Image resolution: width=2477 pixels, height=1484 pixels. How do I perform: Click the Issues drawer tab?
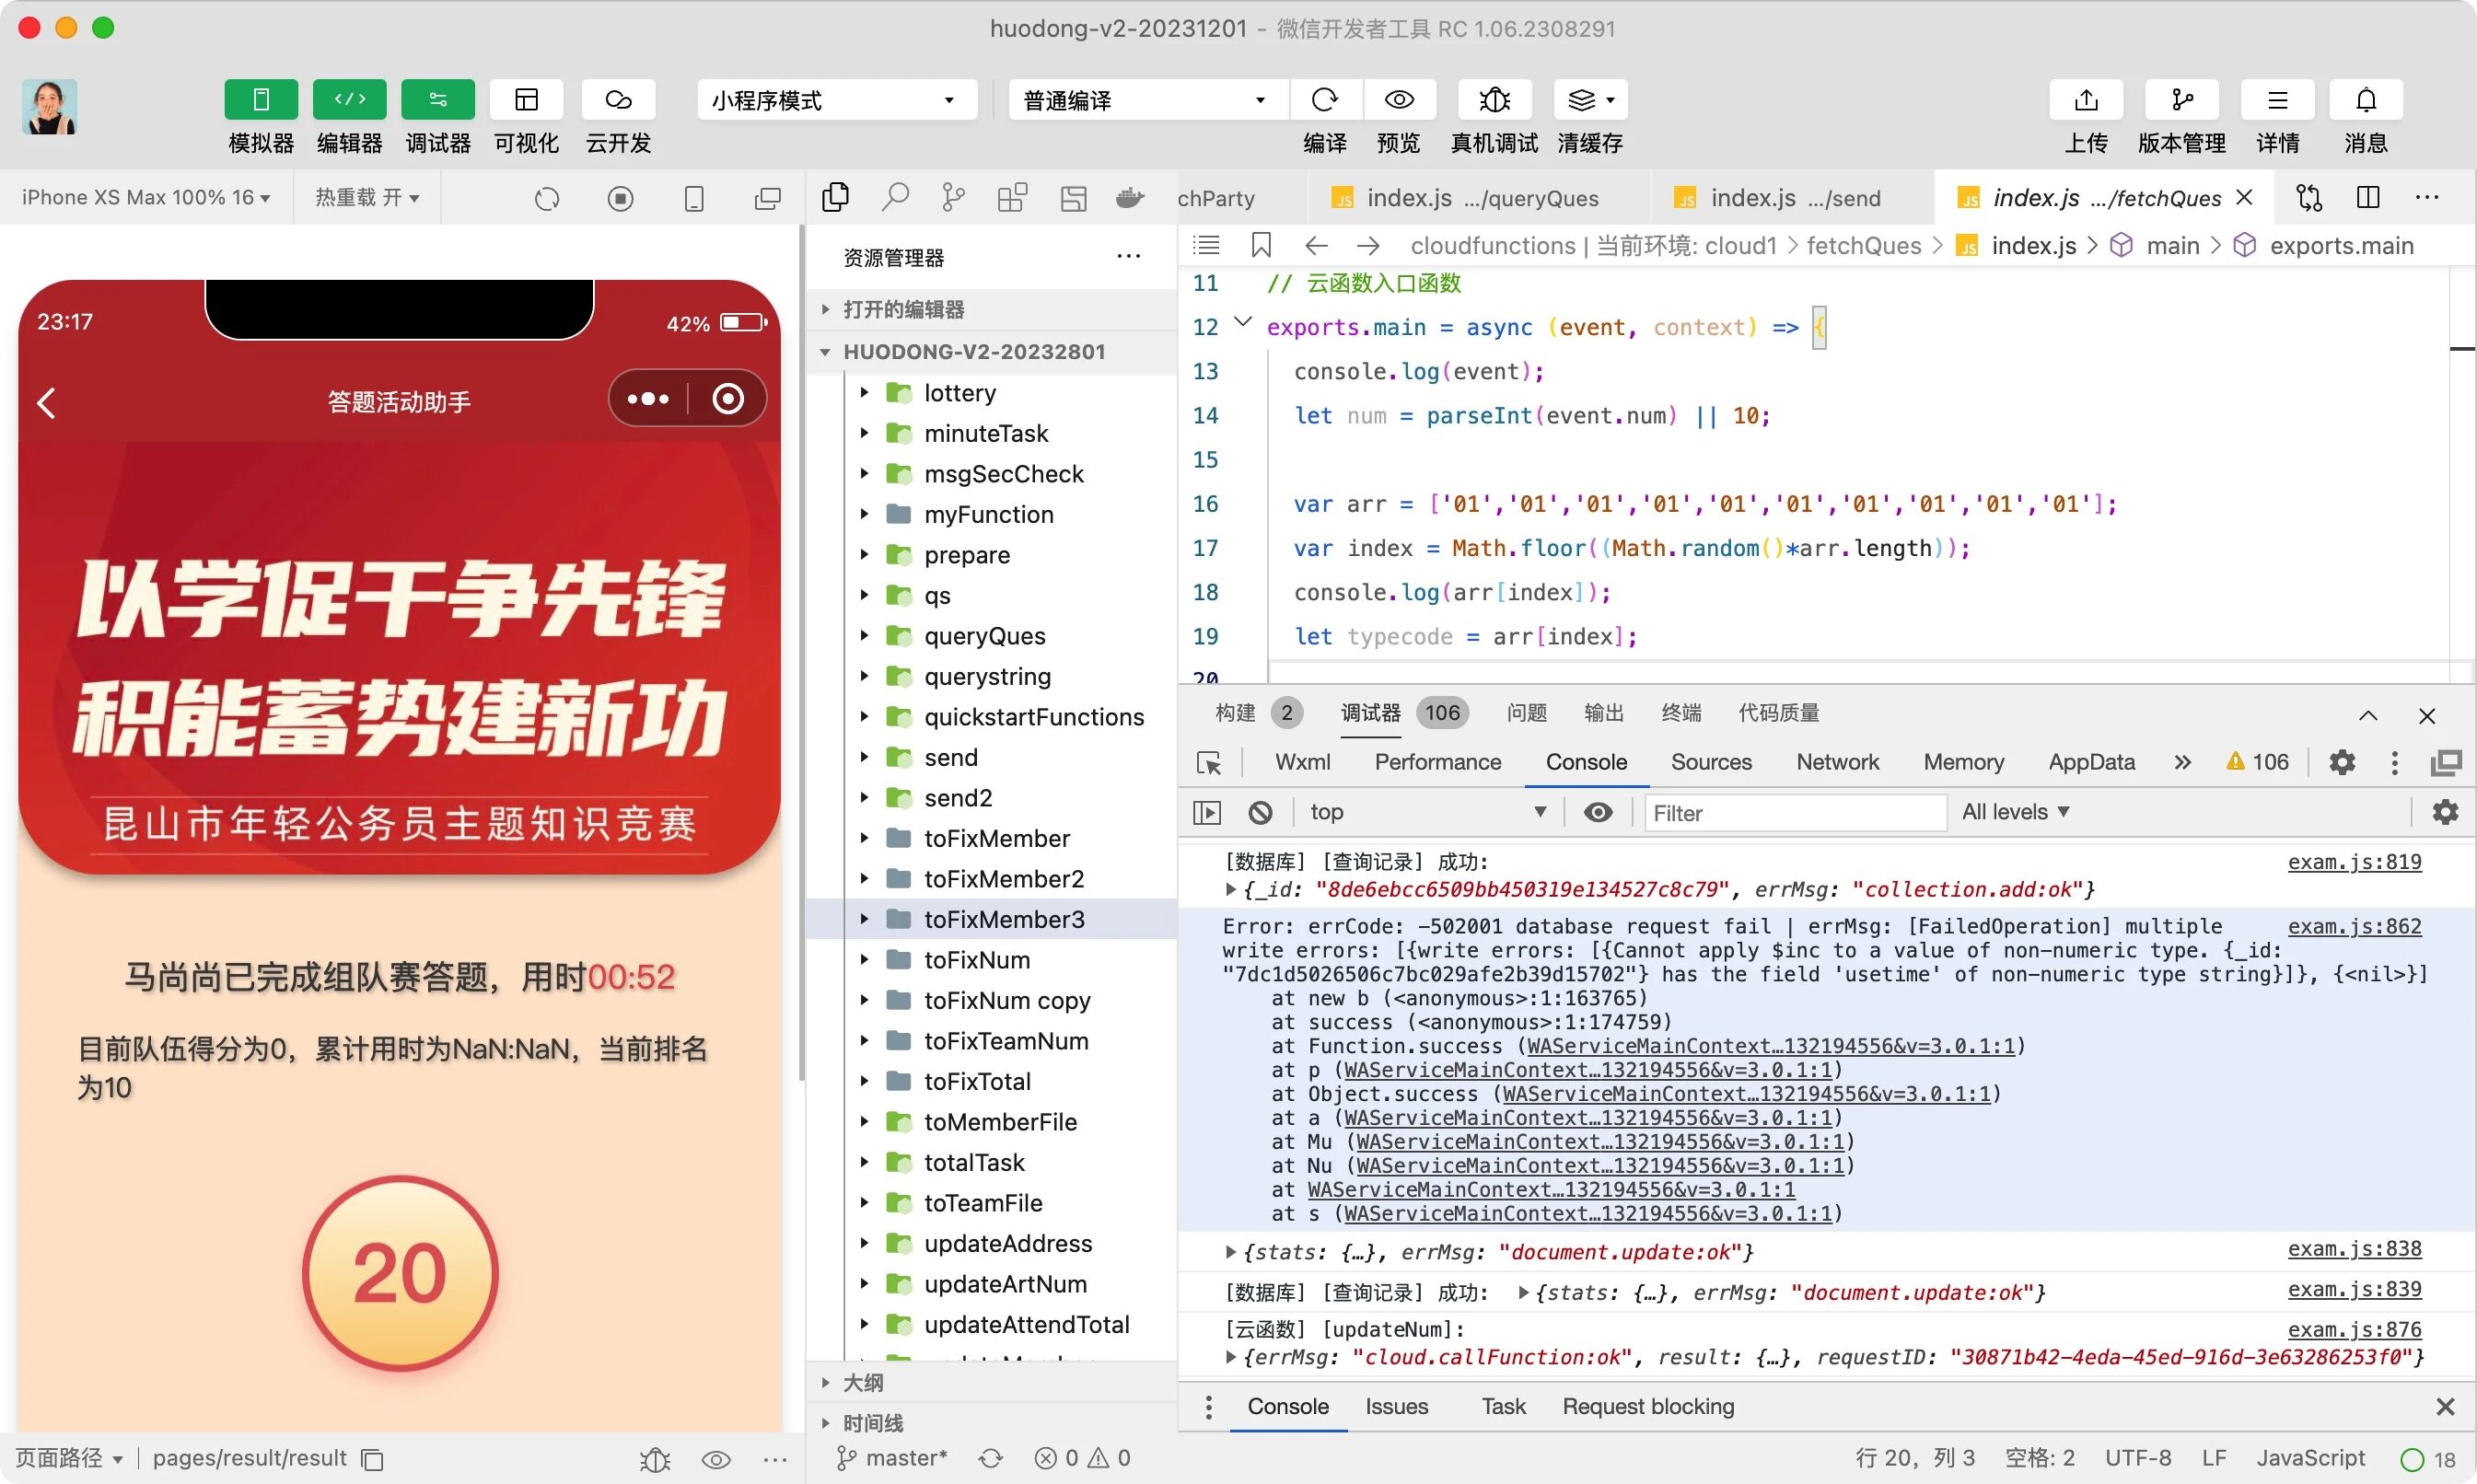click(x=1396, y=1406)
